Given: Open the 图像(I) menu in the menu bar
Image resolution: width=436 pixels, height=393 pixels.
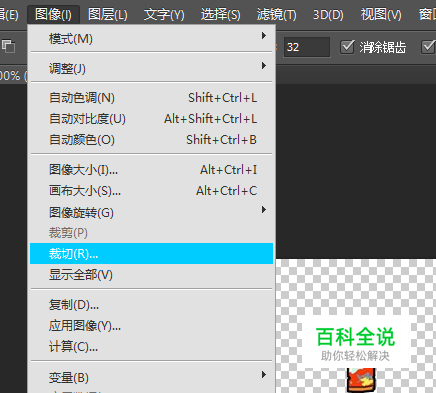Looking at the screenshot, I should (x=53, y=15).
